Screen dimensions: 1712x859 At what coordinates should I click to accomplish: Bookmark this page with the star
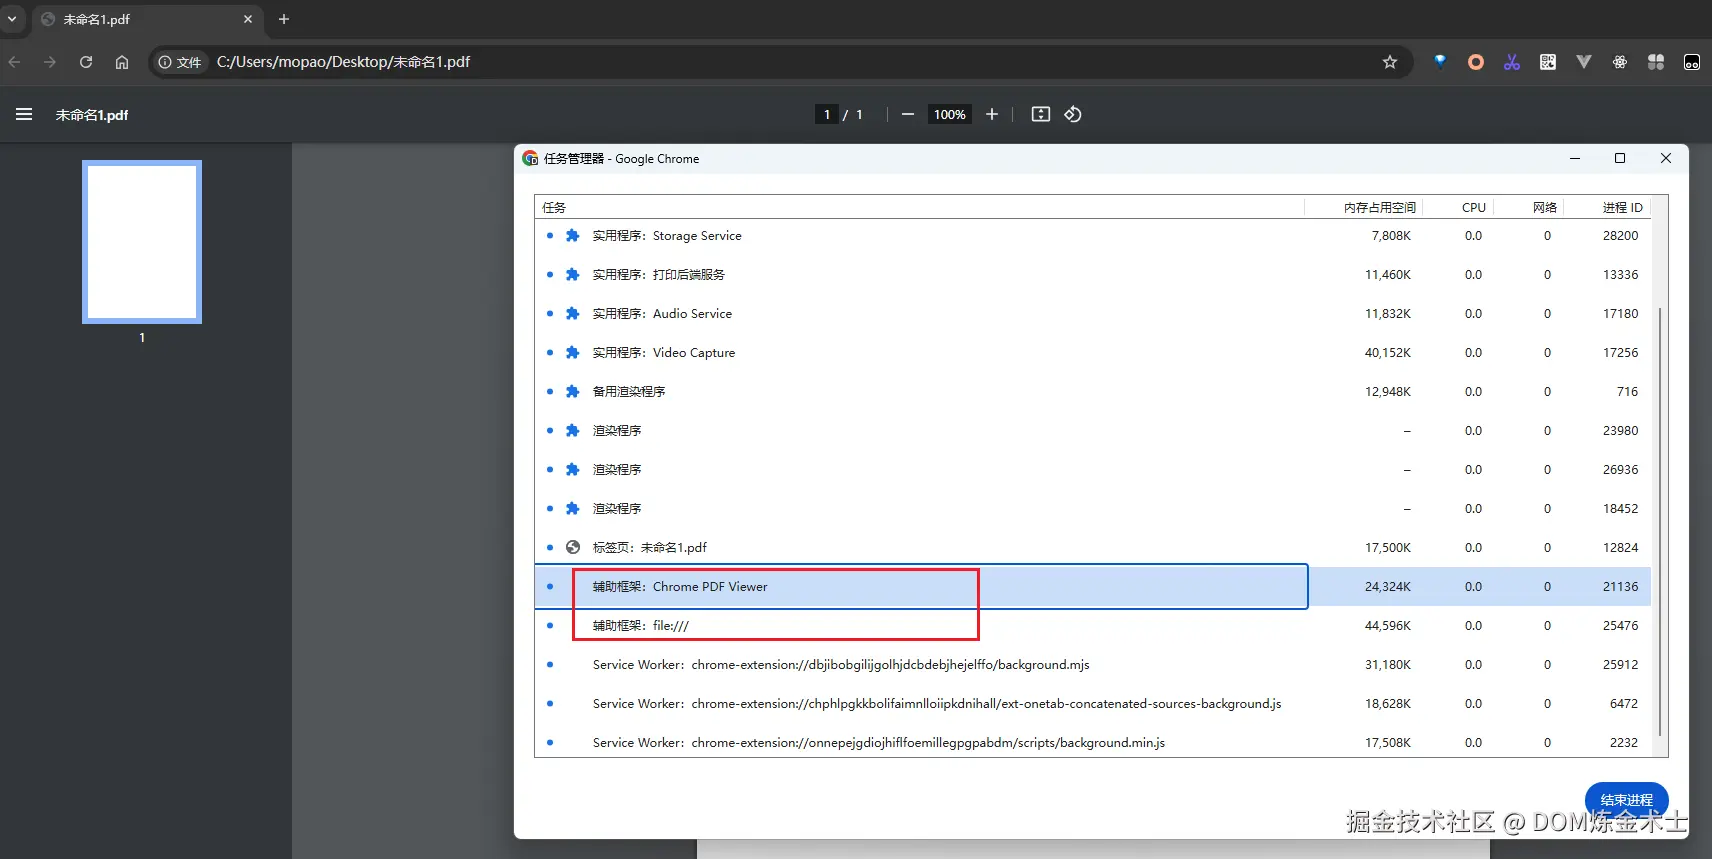click(x=1390, y=62)
